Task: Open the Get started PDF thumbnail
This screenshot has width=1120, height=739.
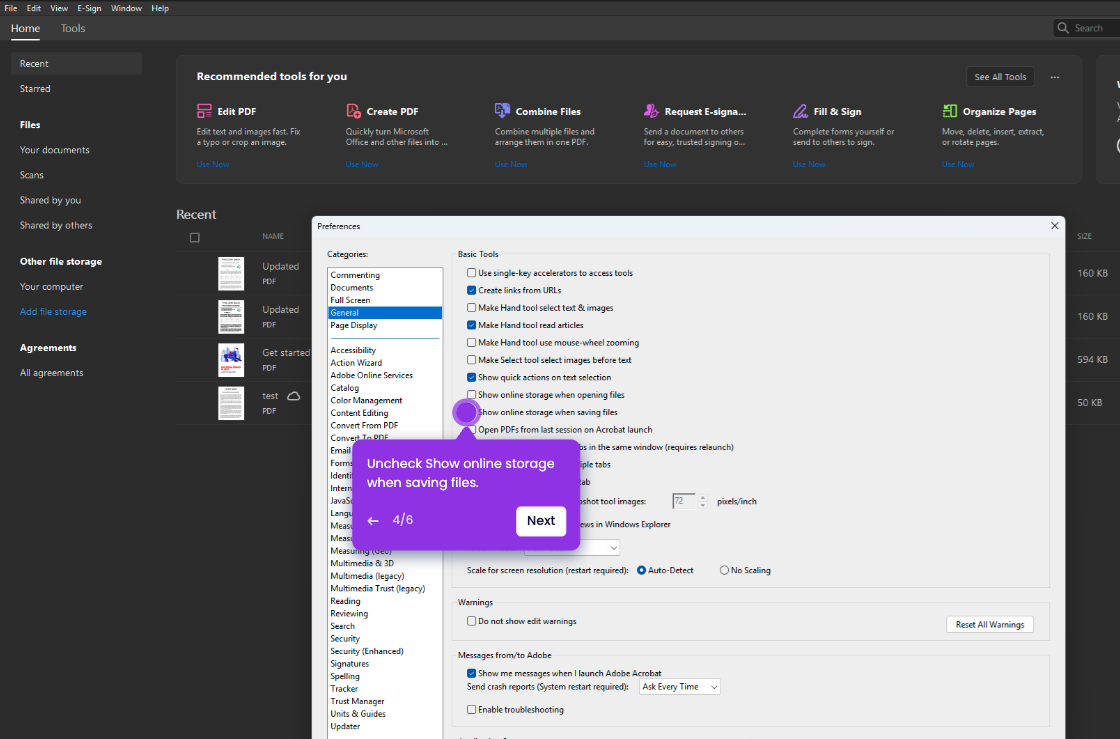Action: (x=231, y=360)
